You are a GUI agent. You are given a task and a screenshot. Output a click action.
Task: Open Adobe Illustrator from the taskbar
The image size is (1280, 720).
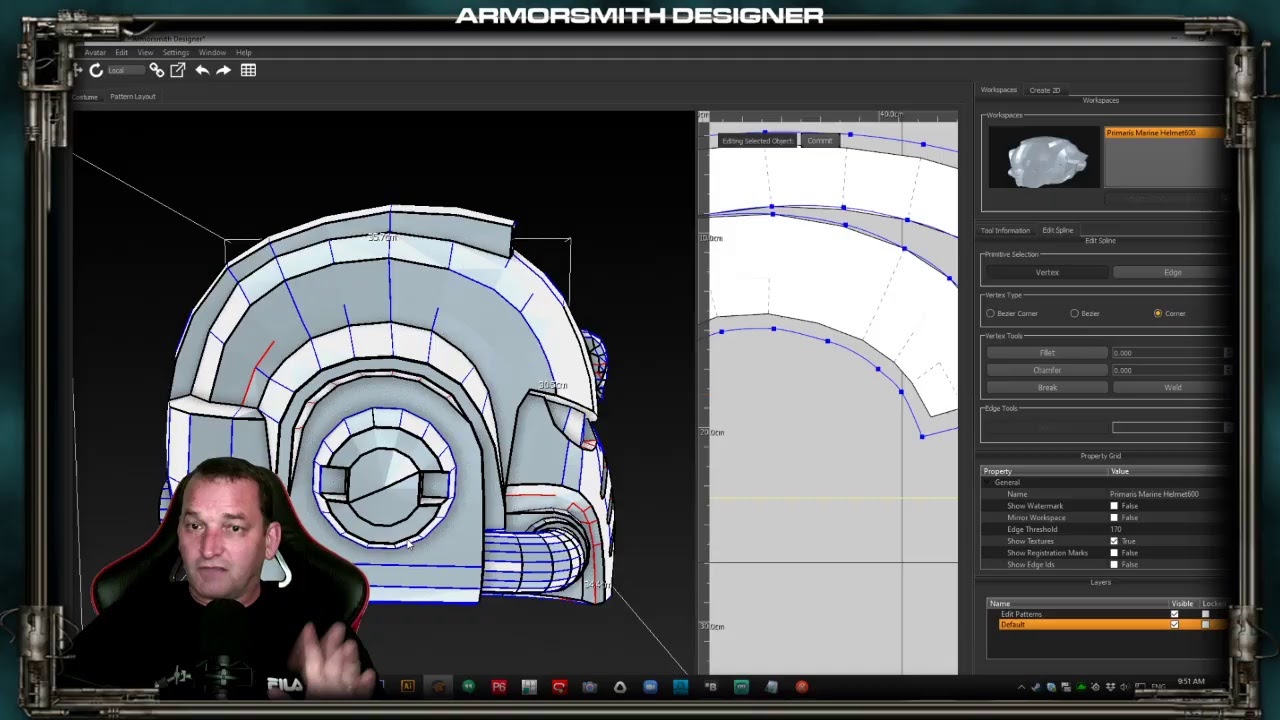407,687
